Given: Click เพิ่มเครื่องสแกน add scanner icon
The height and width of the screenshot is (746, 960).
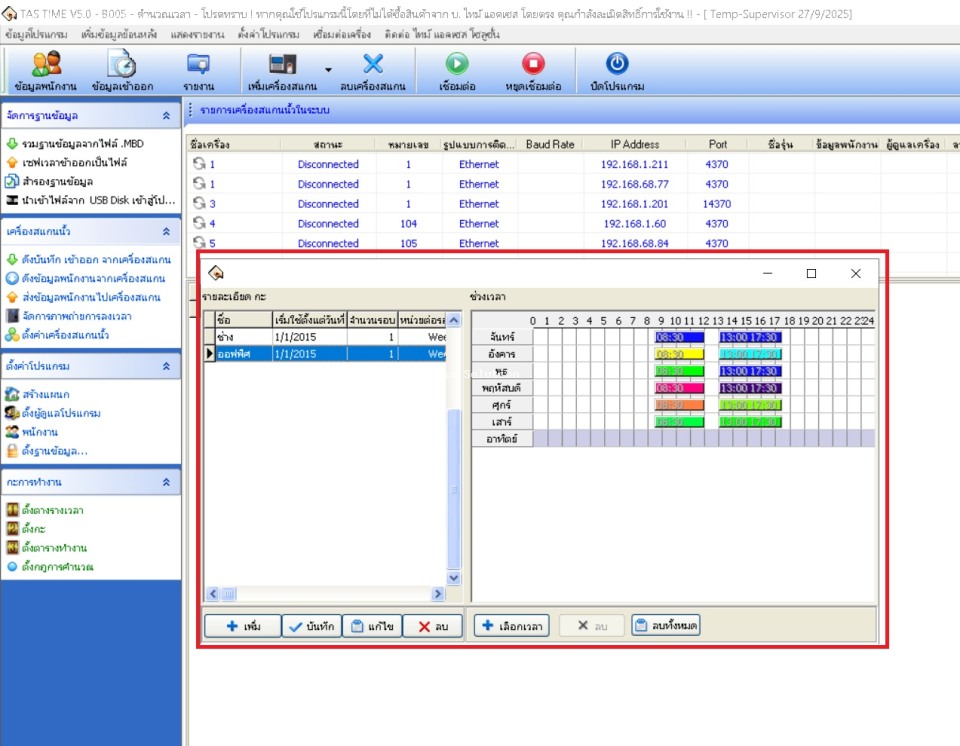Looking at the screenshot, I should (283, 64).
